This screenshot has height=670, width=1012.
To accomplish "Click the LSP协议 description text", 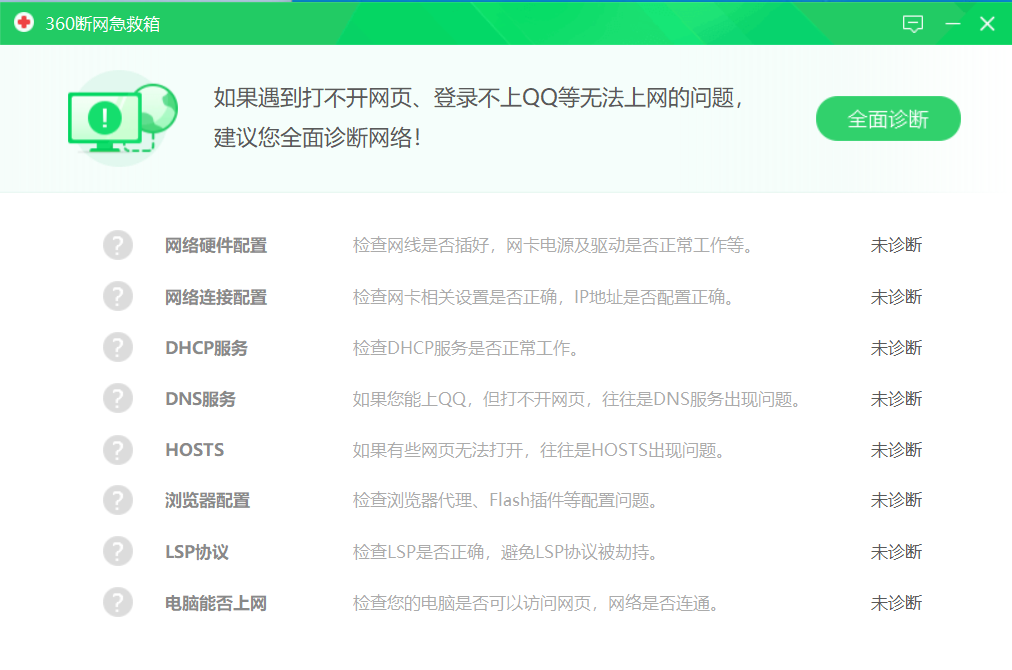I will pyautogui.click(x=504, y=552).
